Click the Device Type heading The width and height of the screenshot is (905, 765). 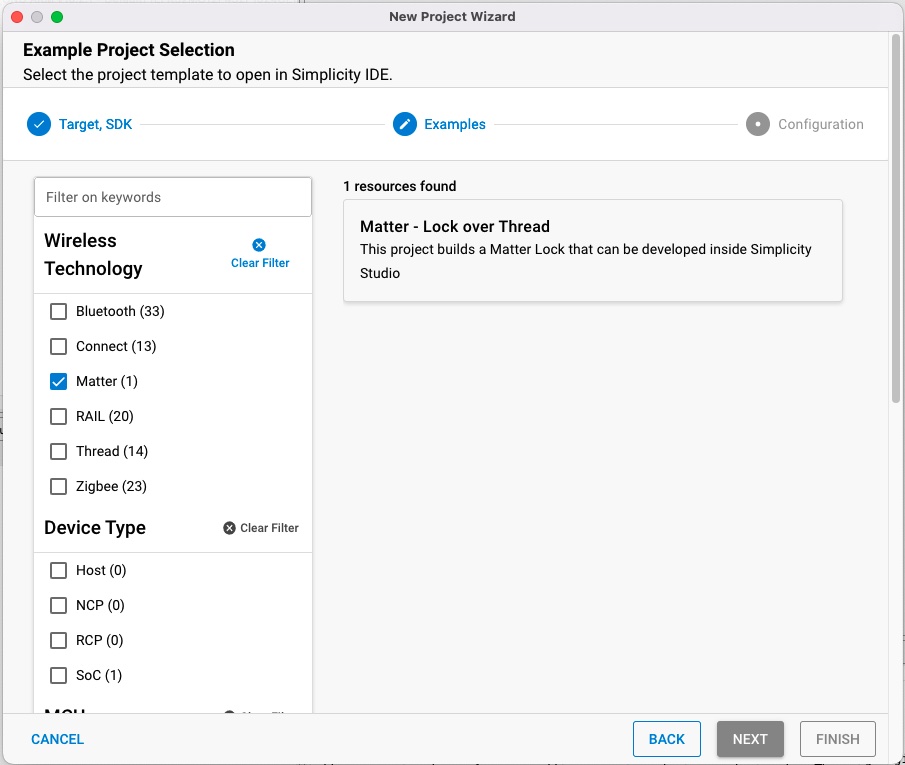[x=95, y=528]
